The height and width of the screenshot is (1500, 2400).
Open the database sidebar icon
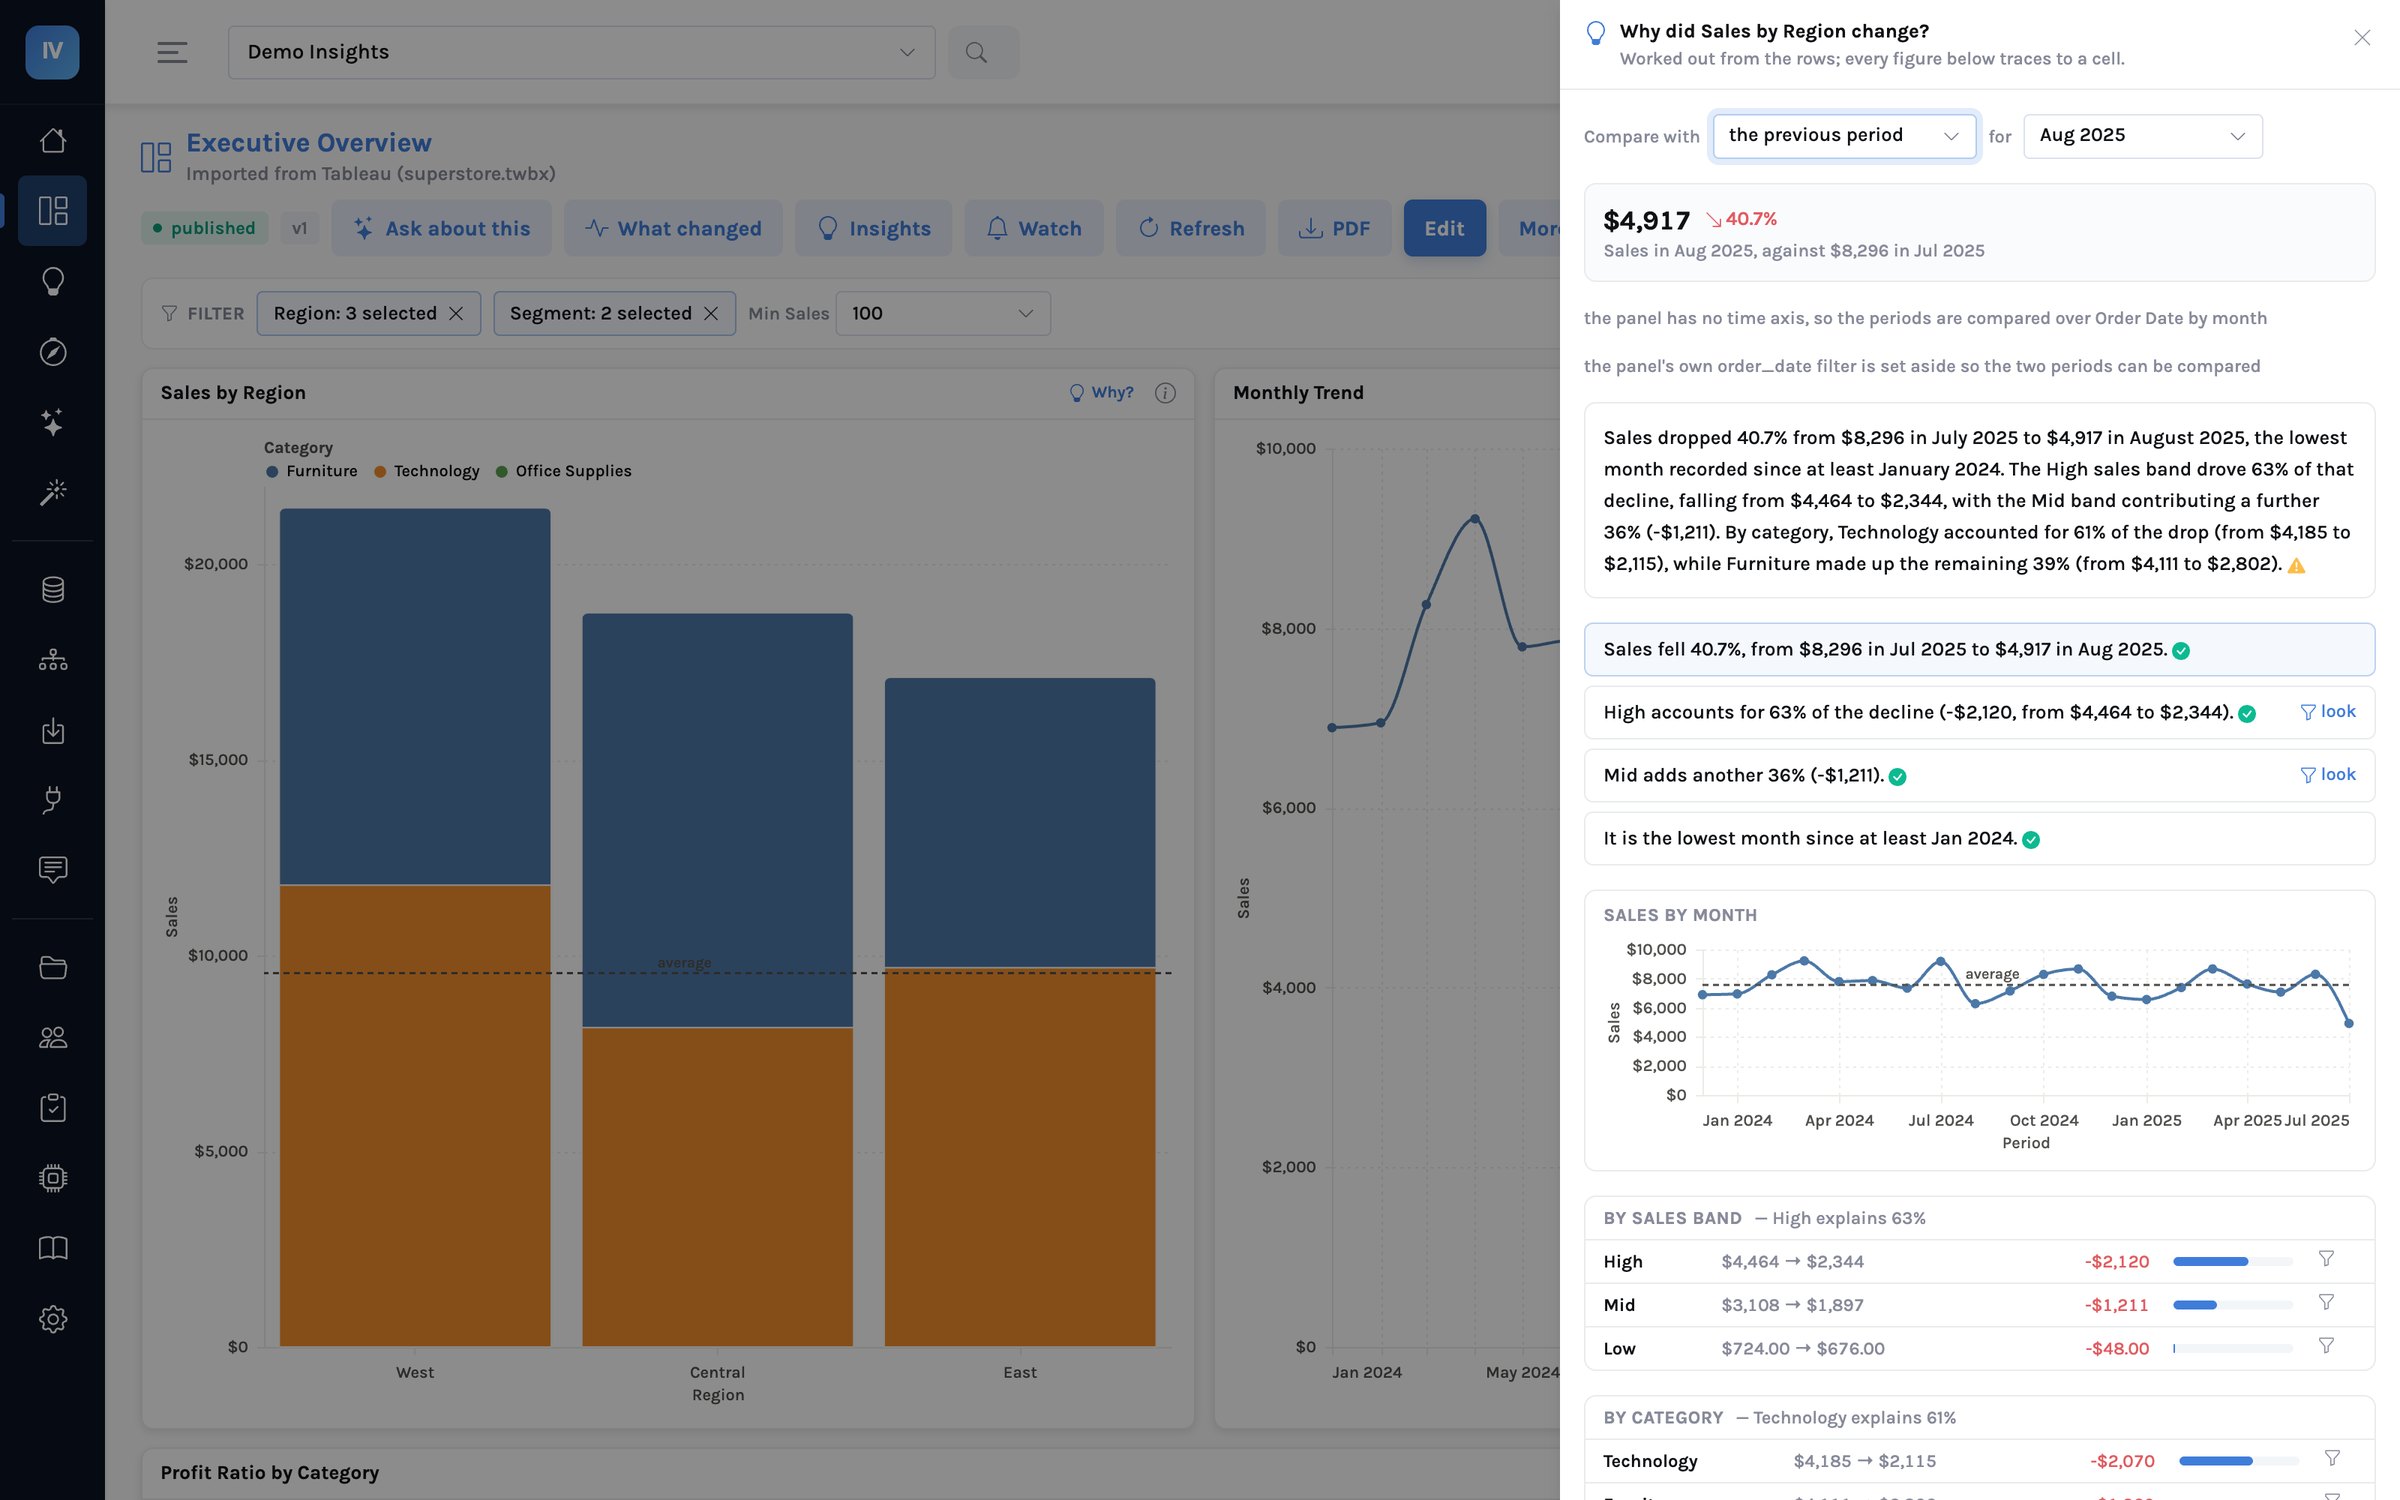(x=53, y=590)
